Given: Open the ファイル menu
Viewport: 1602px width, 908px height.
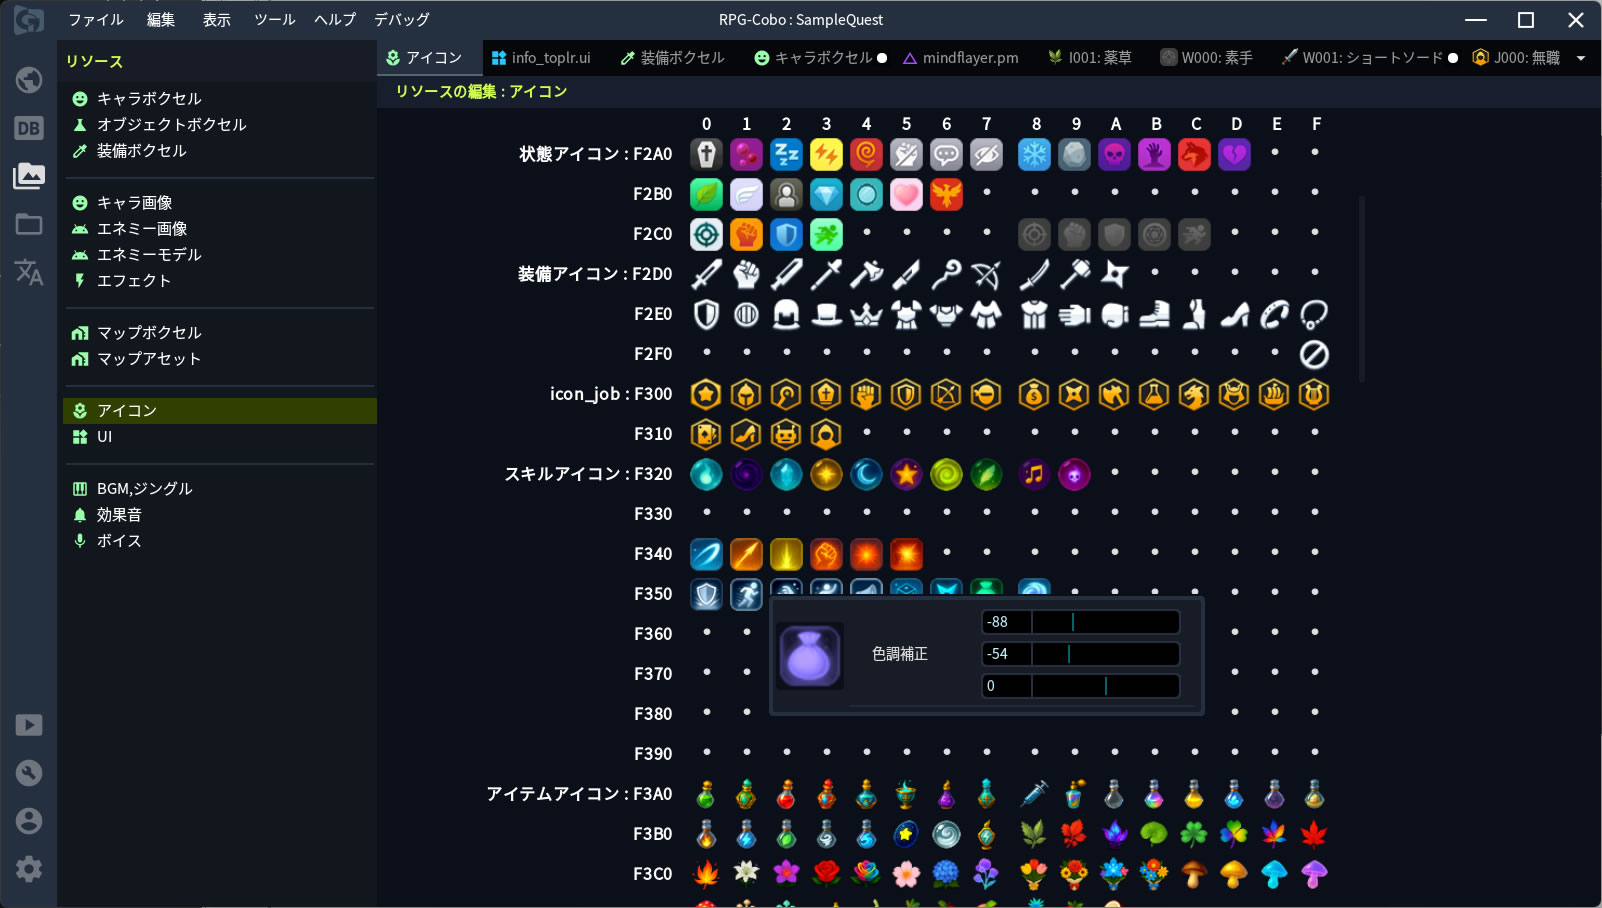Looking at the screenshot, I should [95, 20].
